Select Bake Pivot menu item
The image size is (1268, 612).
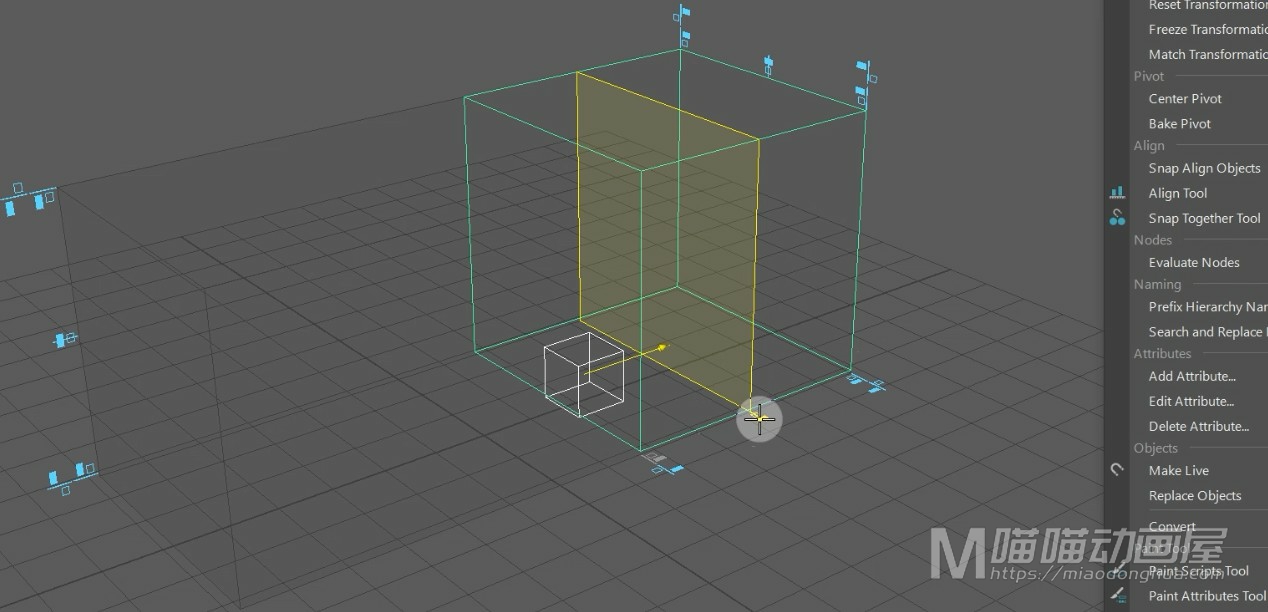1179,123
